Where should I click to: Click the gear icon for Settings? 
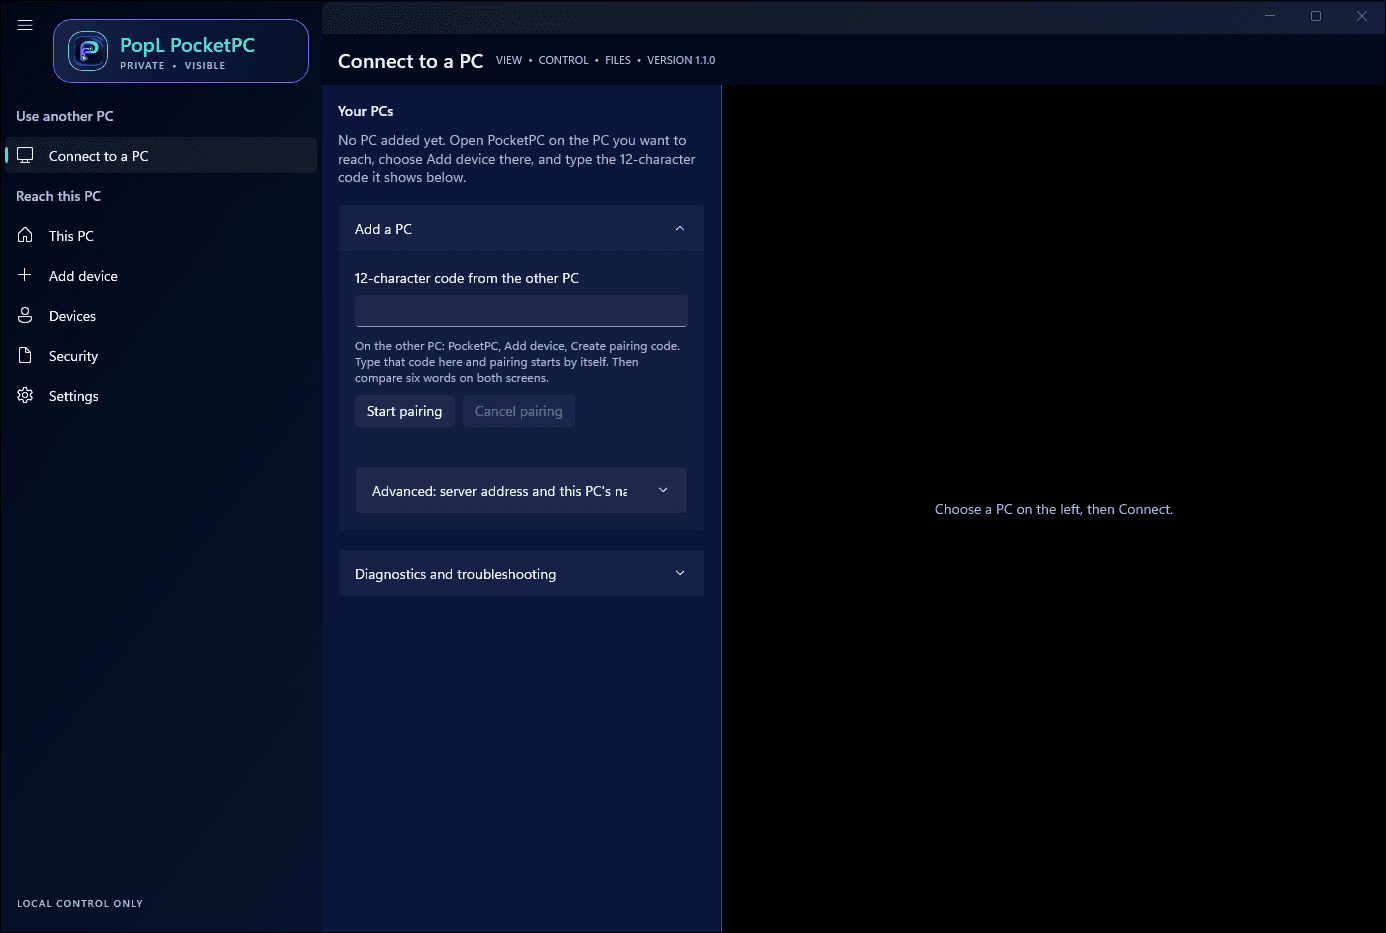tap(26, 395)
